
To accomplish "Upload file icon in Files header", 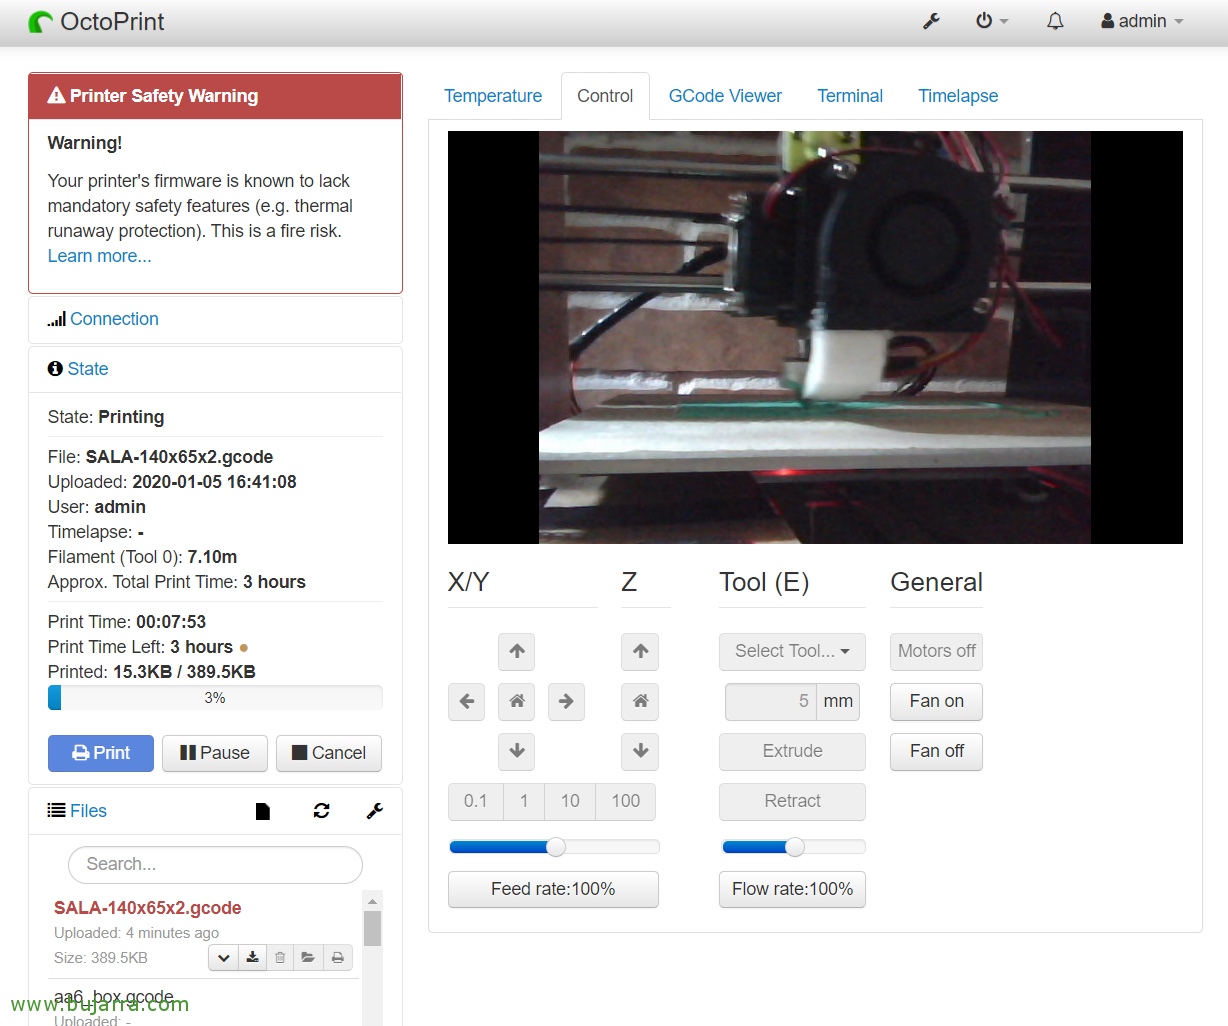I will (x=263, y=811).
